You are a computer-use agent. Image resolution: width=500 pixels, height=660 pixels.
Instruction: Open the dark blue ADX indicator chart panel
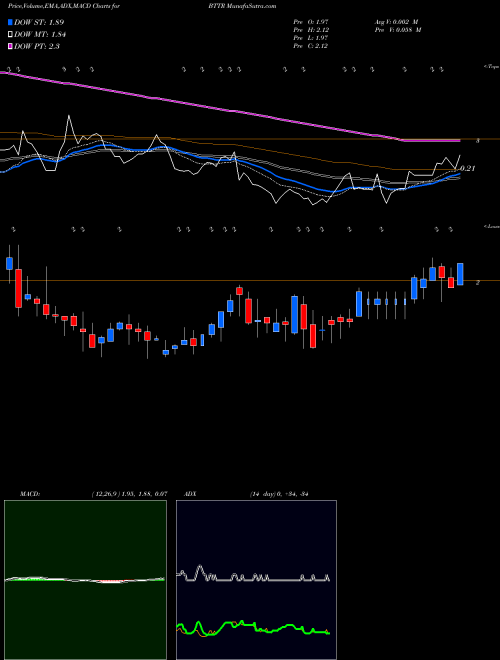[256, 580]
